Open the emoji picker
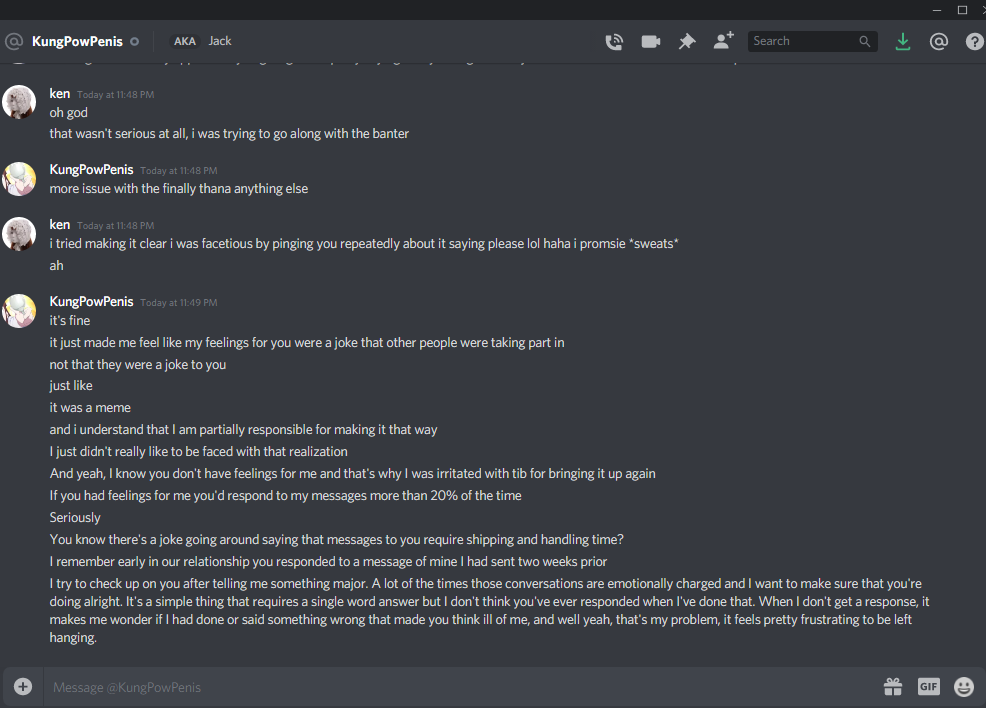This screenshot has width=986, height=708. [964, 687]
